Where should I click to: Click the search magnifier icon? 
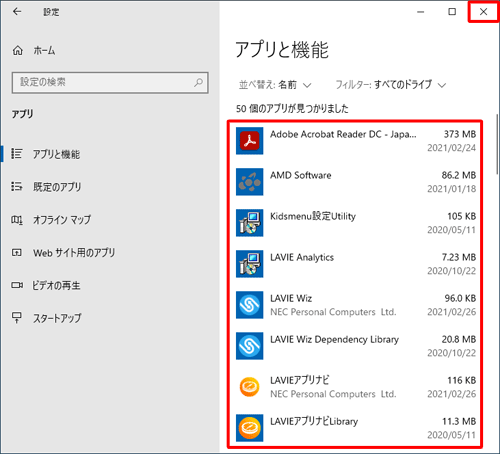(x=198, y=82)
